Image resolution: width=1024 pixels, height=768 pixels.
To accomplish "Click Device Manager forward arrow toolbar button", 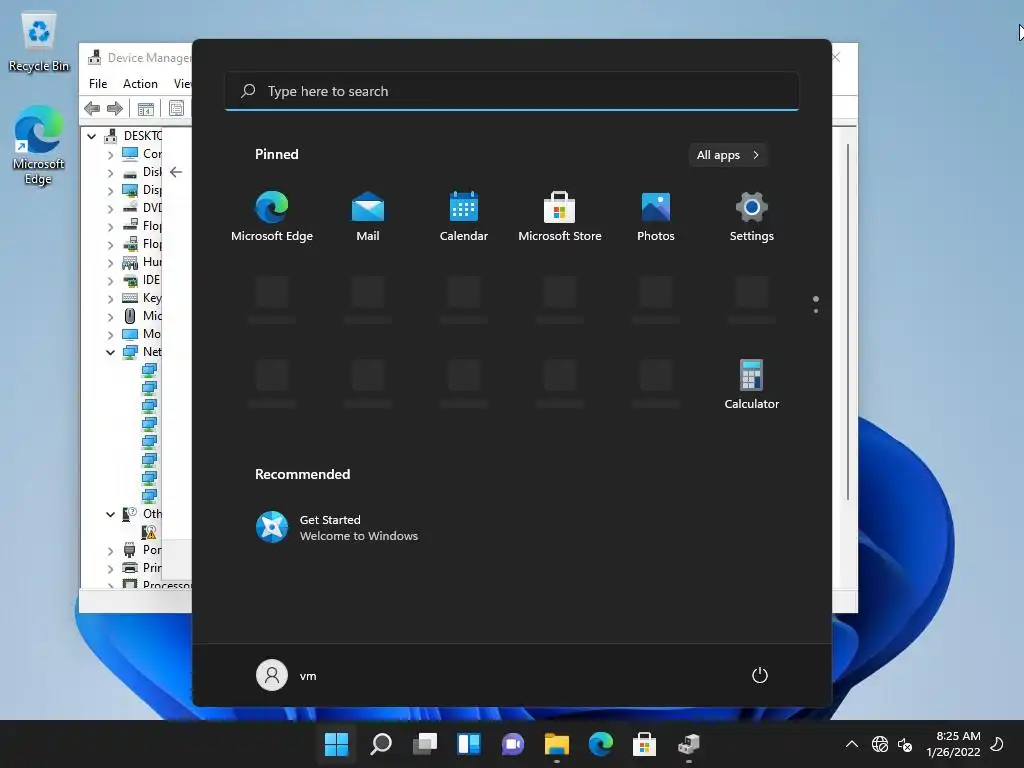I will [x=115, y=108].
